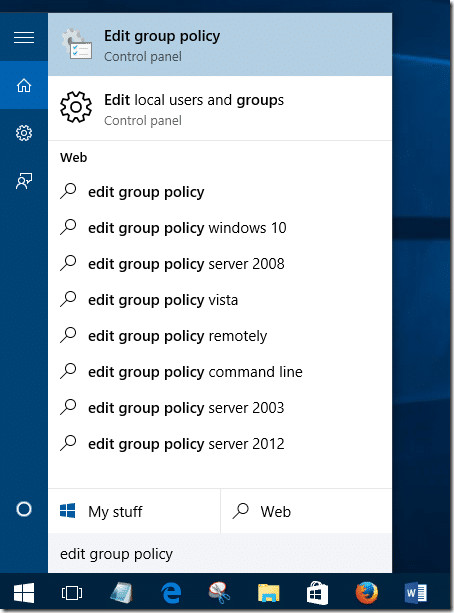The image size is (454, 613).
Task: Select suggestion "edit group policy server 2003"
Action: 220,408
